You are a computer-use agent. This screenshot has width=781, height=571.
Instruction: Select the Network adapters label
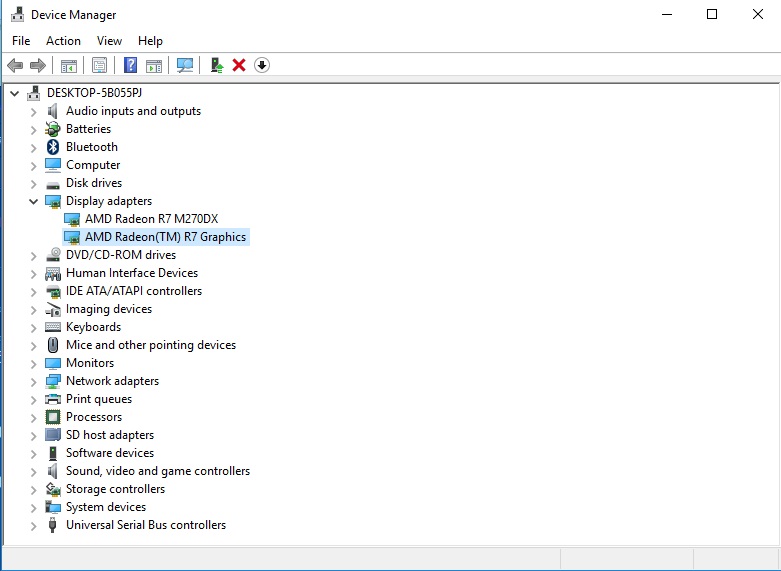point(112,381)
